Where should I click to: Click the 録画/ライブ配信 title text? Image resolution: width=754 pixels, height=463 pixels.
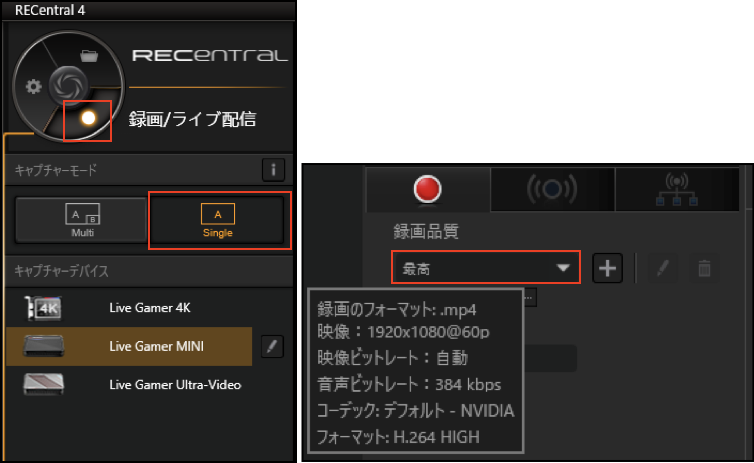(x=192, y=119)
